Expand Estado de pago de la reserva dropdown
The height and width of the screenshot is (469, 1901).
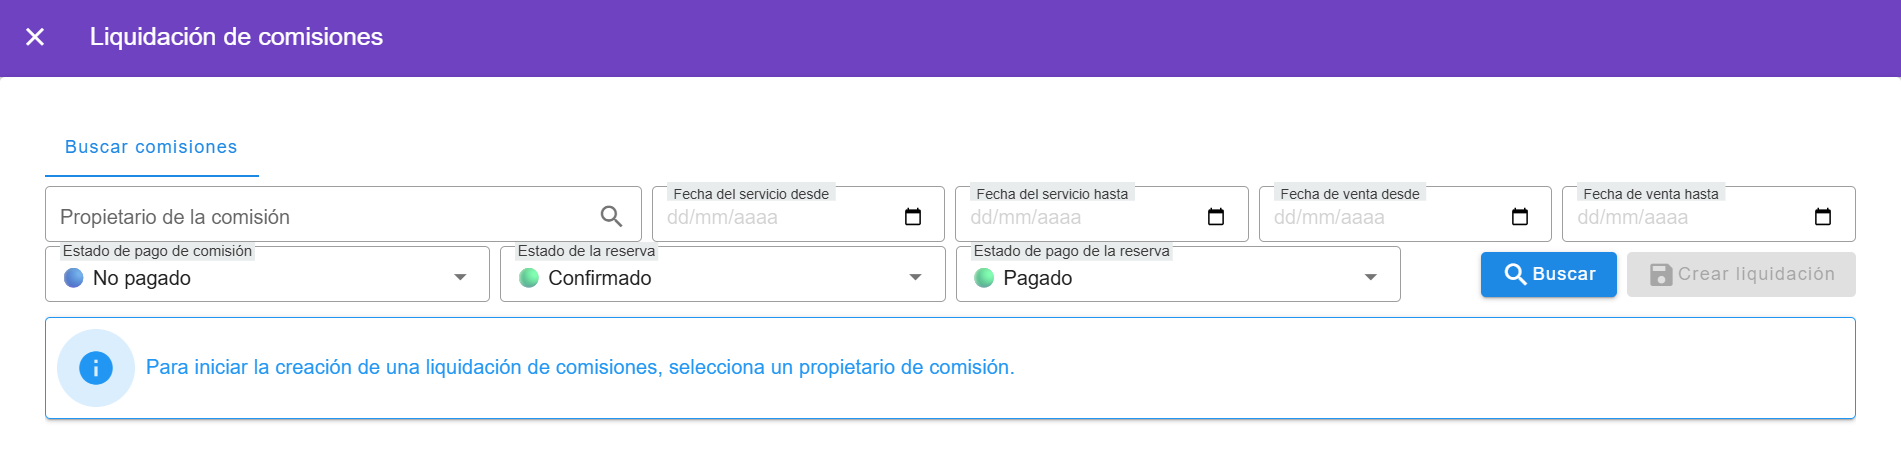click(x=1370, y=278)
